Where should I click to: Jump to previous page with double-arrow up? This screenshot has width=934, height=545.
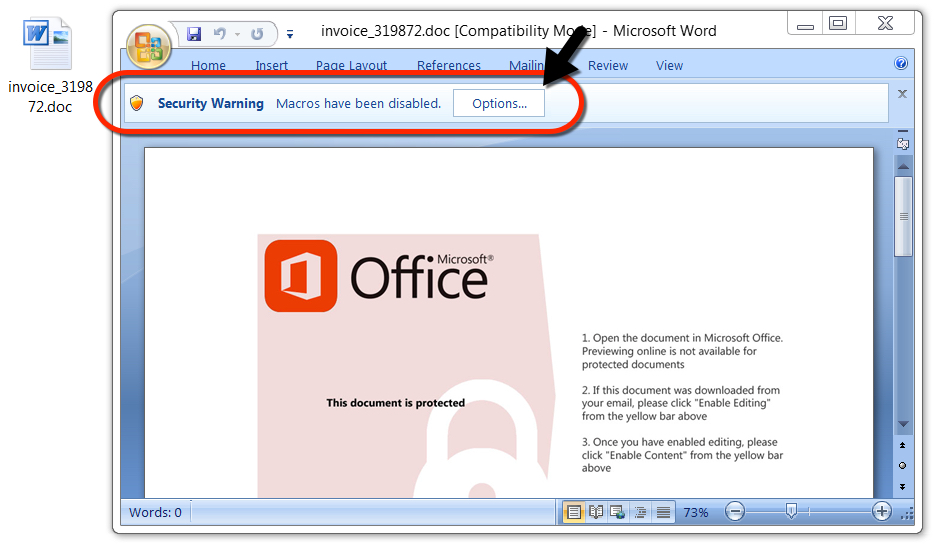(x=903, y=446)
